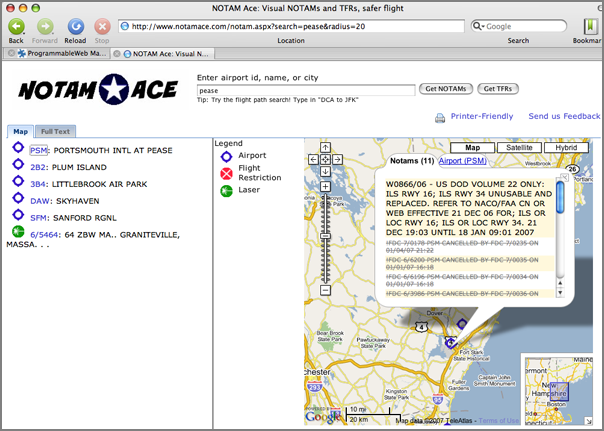This screenshot has width=604, height=431.
Task: Click airport icon next to 3B4
Action: tap(18, 181)
